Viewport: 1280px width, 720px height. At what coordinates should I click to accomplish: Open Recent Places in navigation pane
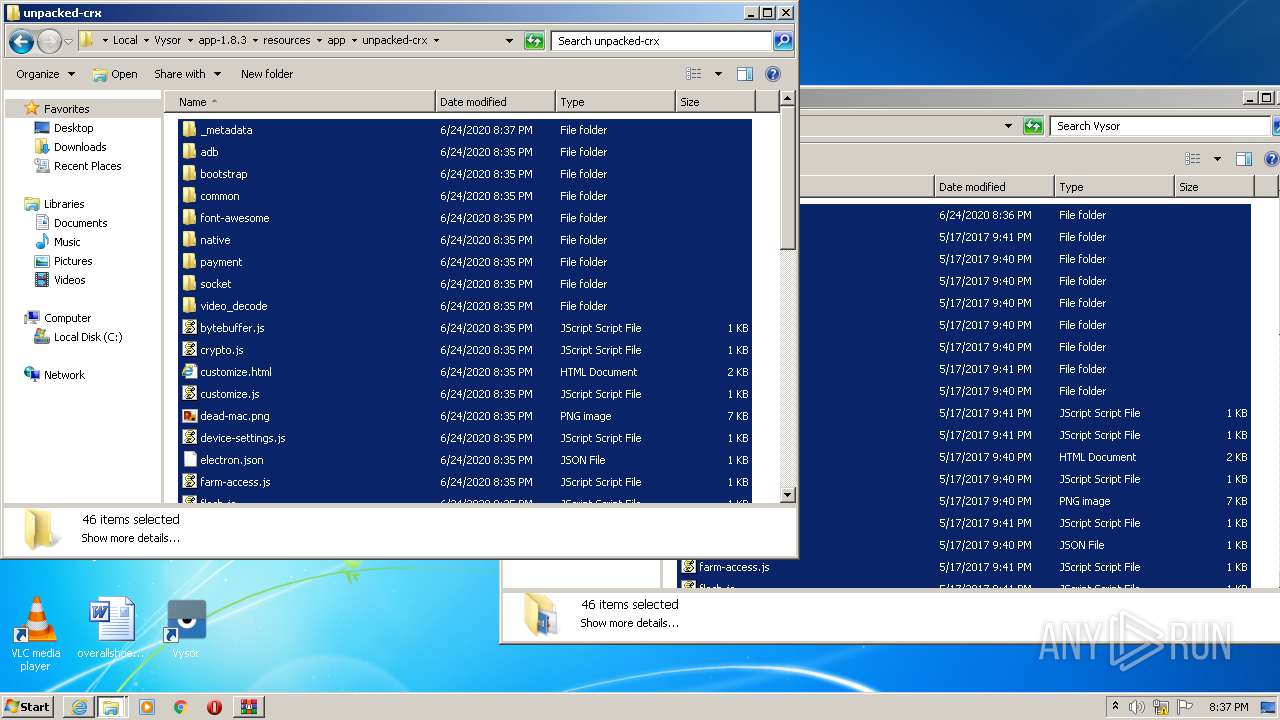point(87,166)
